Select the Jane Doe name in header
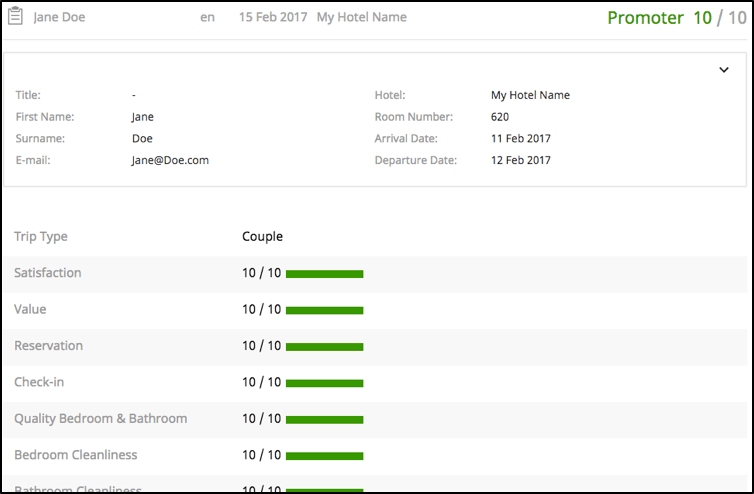This screenshot has height=494, width=754. tap(59, 18)
